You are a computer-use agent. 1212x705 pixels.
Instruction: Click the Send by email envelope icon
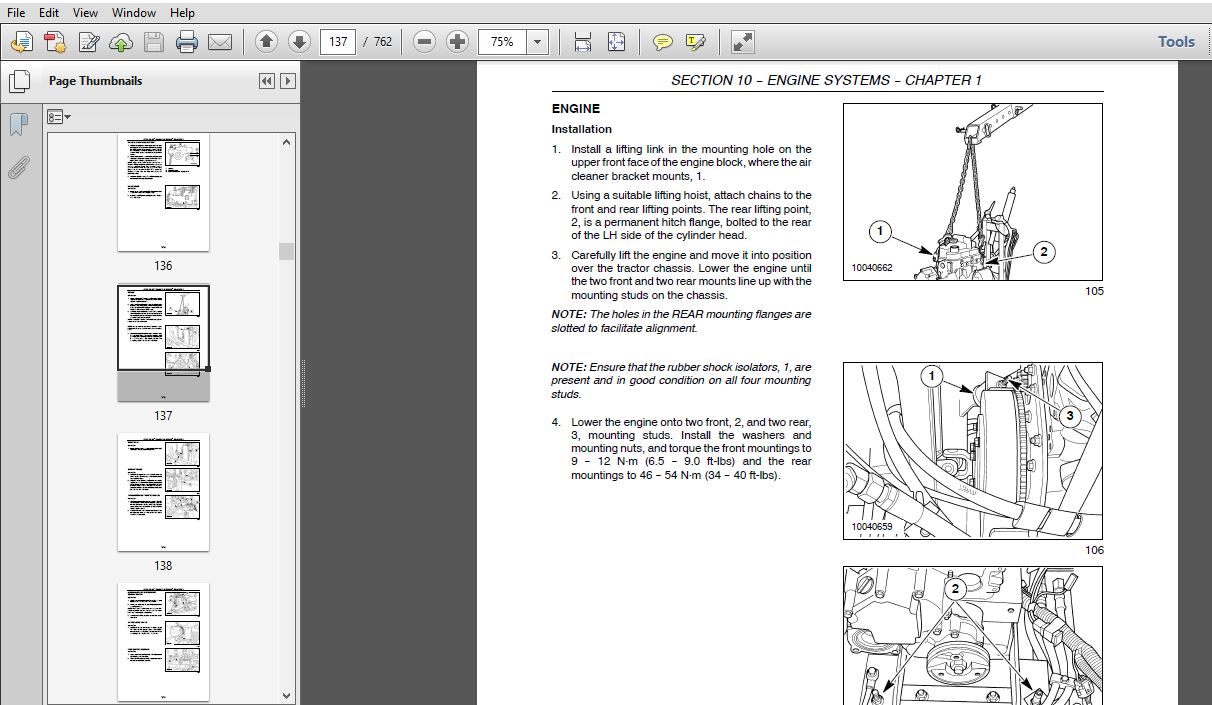(219, 42)
